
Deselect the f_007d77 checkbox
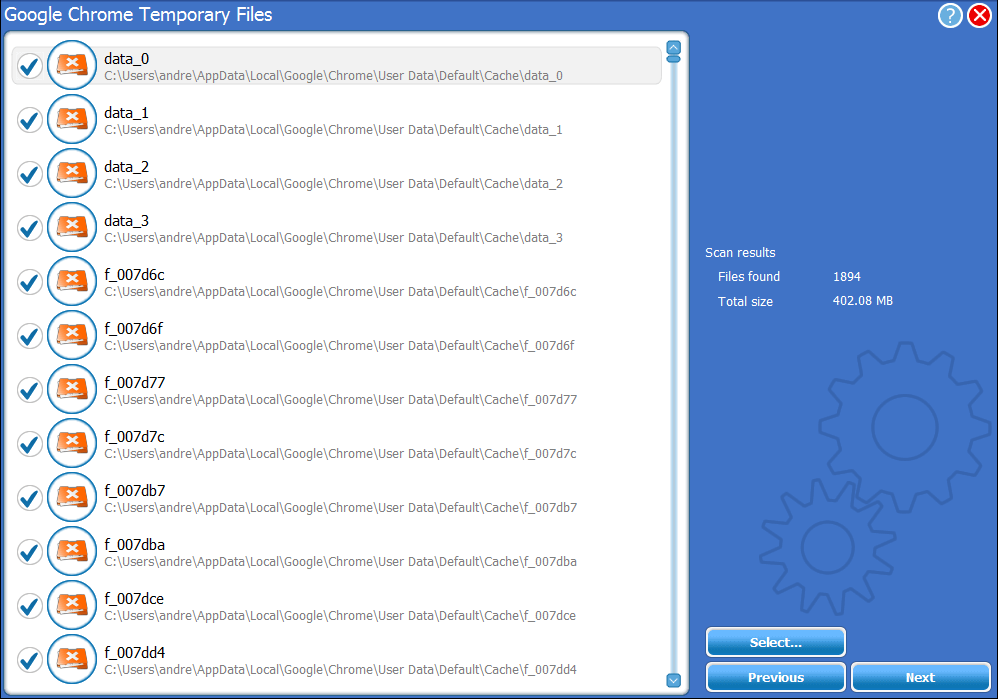point(29,390)
